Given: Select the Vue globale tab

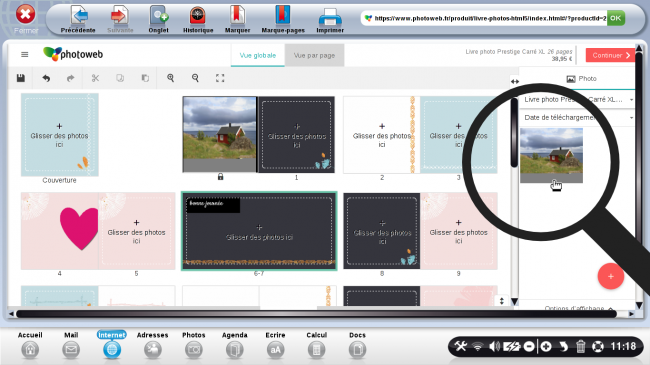Looking at the screenshot, I should tap(257, 55).
